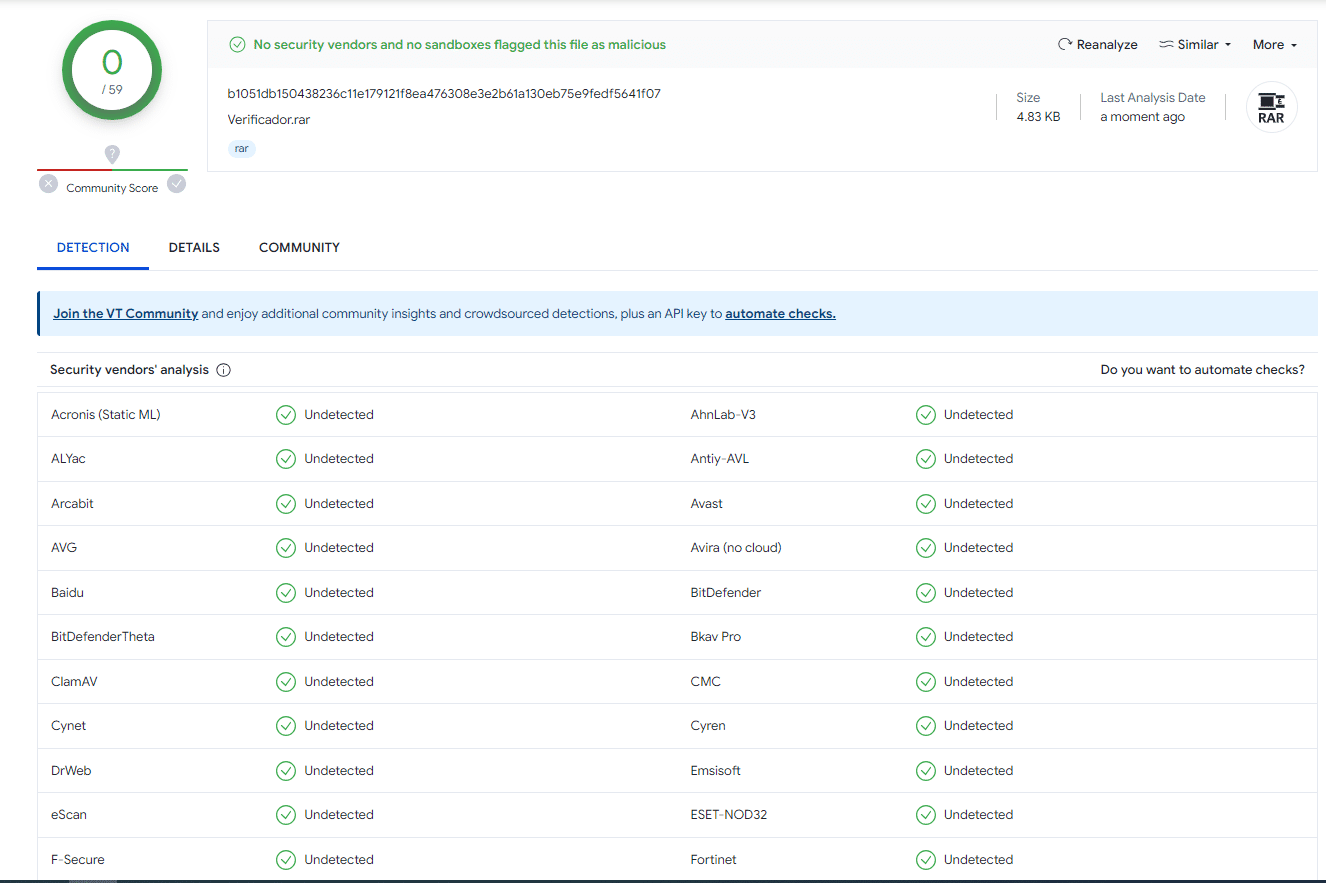The height and width of the screenshot is (883, 1326).
Task: Switch to the Details tab
Action: pos(194,248)
